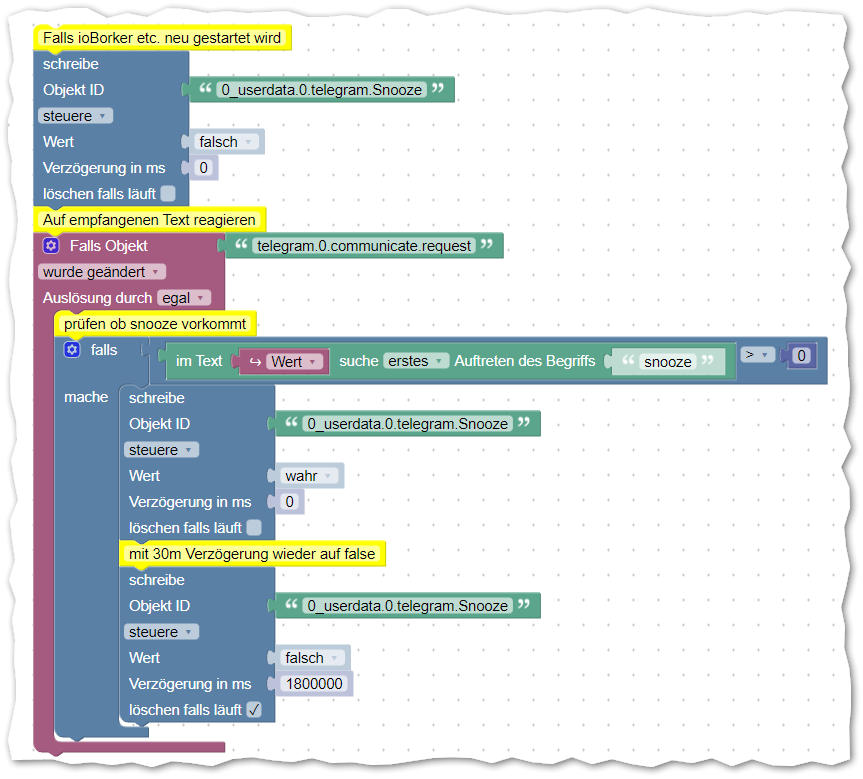Select the yellow comment 'prüfen ob snooze vorkommt'

coord(155,324)
